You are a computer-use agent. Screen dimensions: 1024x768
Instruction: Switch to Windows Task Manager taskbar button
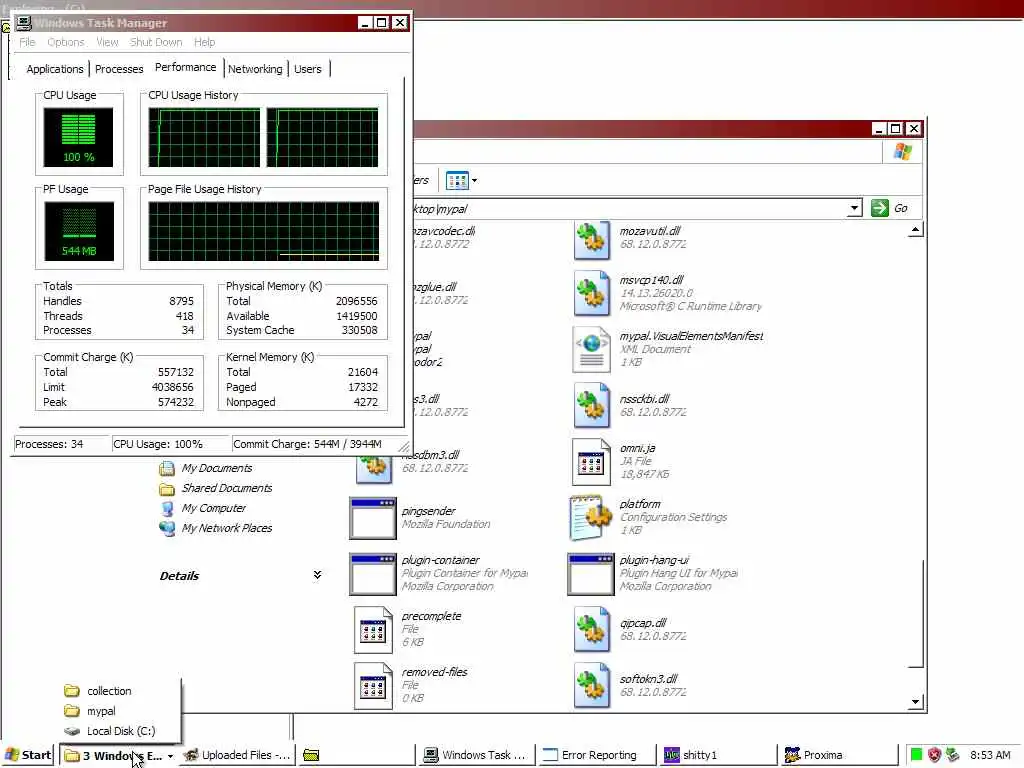[475, 755]
